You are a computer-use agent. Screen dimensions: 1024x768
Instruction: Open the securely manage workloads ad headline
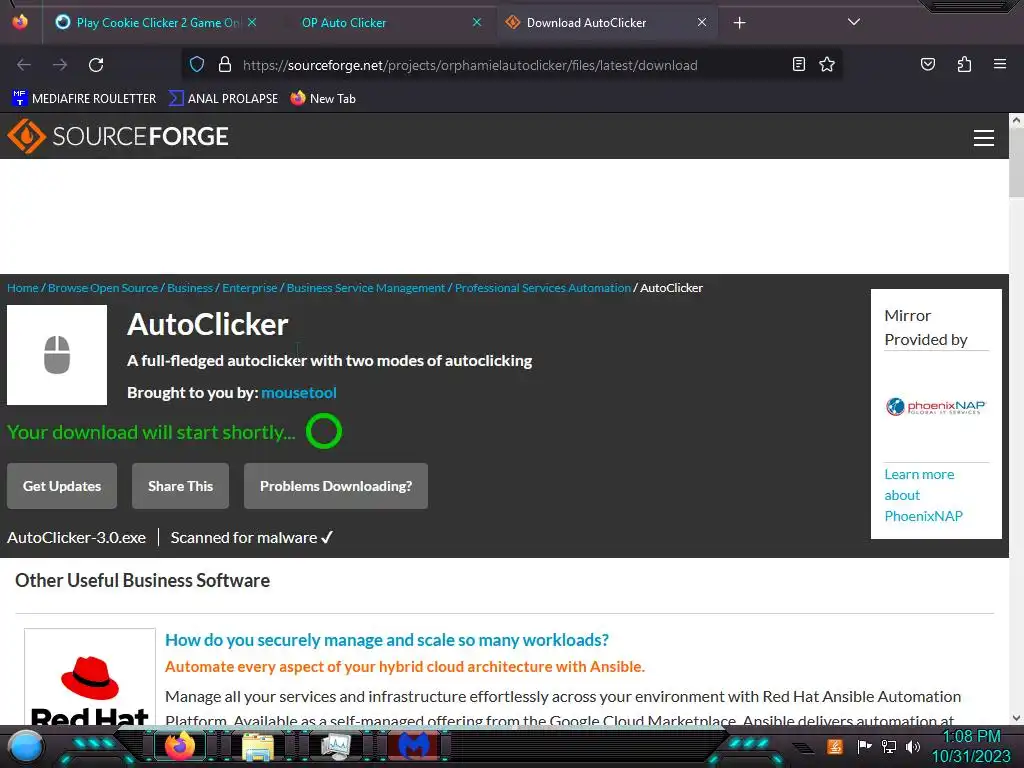387,640
